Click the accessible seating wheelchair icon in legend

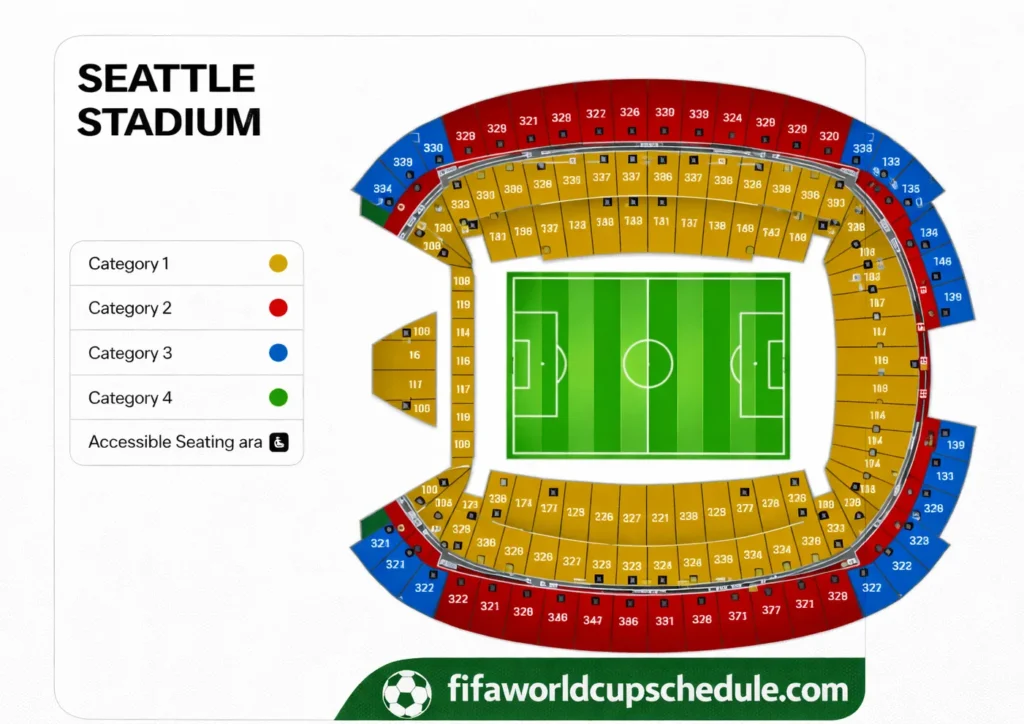[279, 442]
